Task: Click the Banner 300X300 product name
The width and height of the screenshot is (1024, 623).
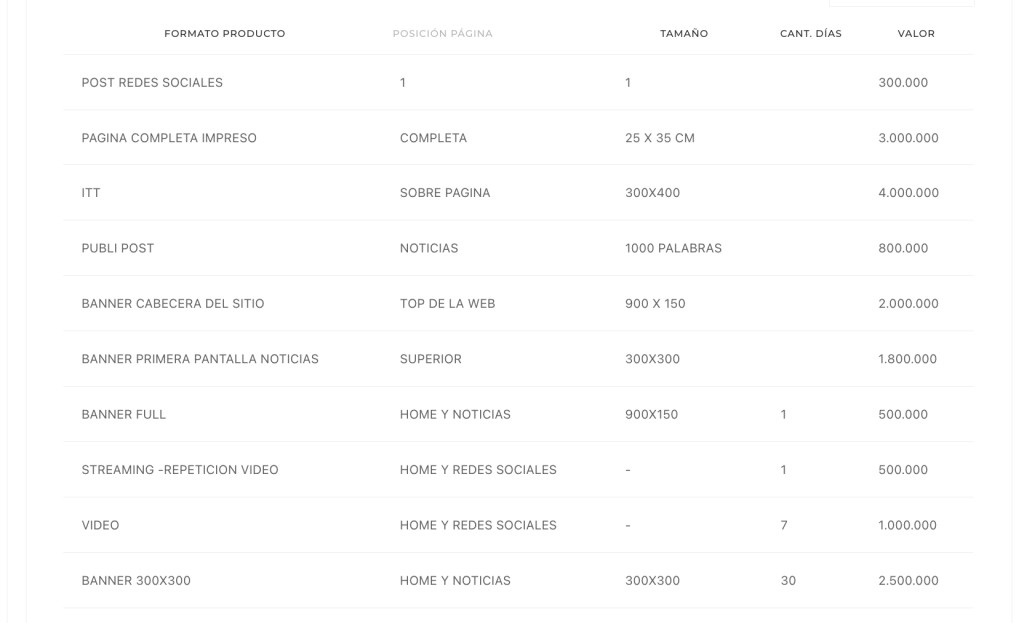Action: [136, 580]
